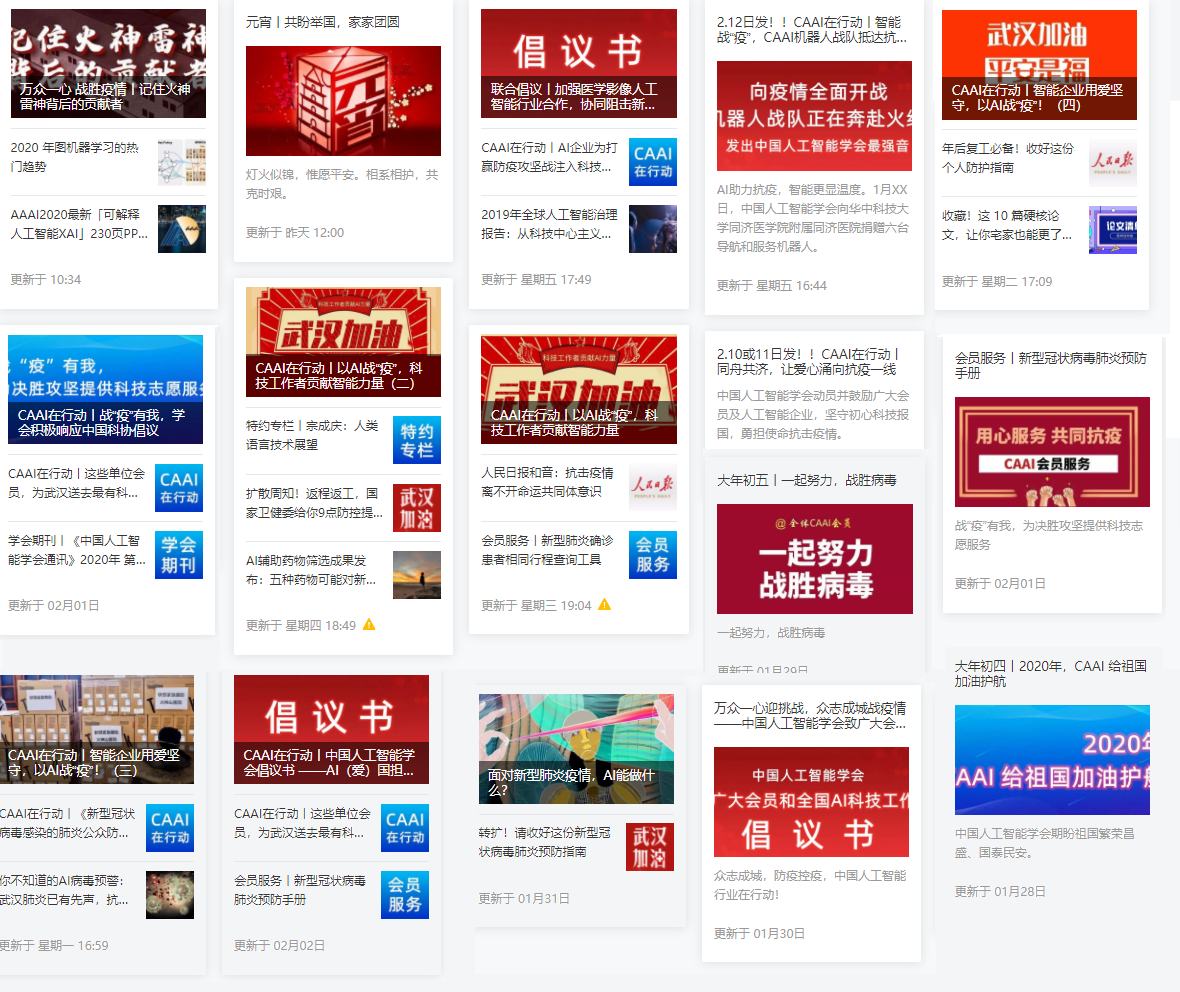Viewport: 1180px width, 992px height.
Task: Open 2019年全球人工智能治理报告 article
Action: click(549, 224)
